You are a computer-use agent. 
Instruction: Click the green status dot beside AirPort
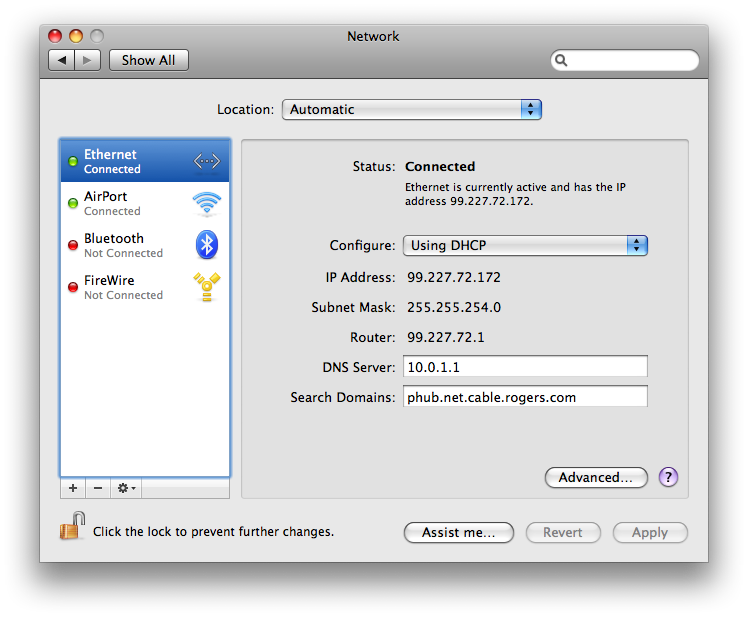(73, 203)
